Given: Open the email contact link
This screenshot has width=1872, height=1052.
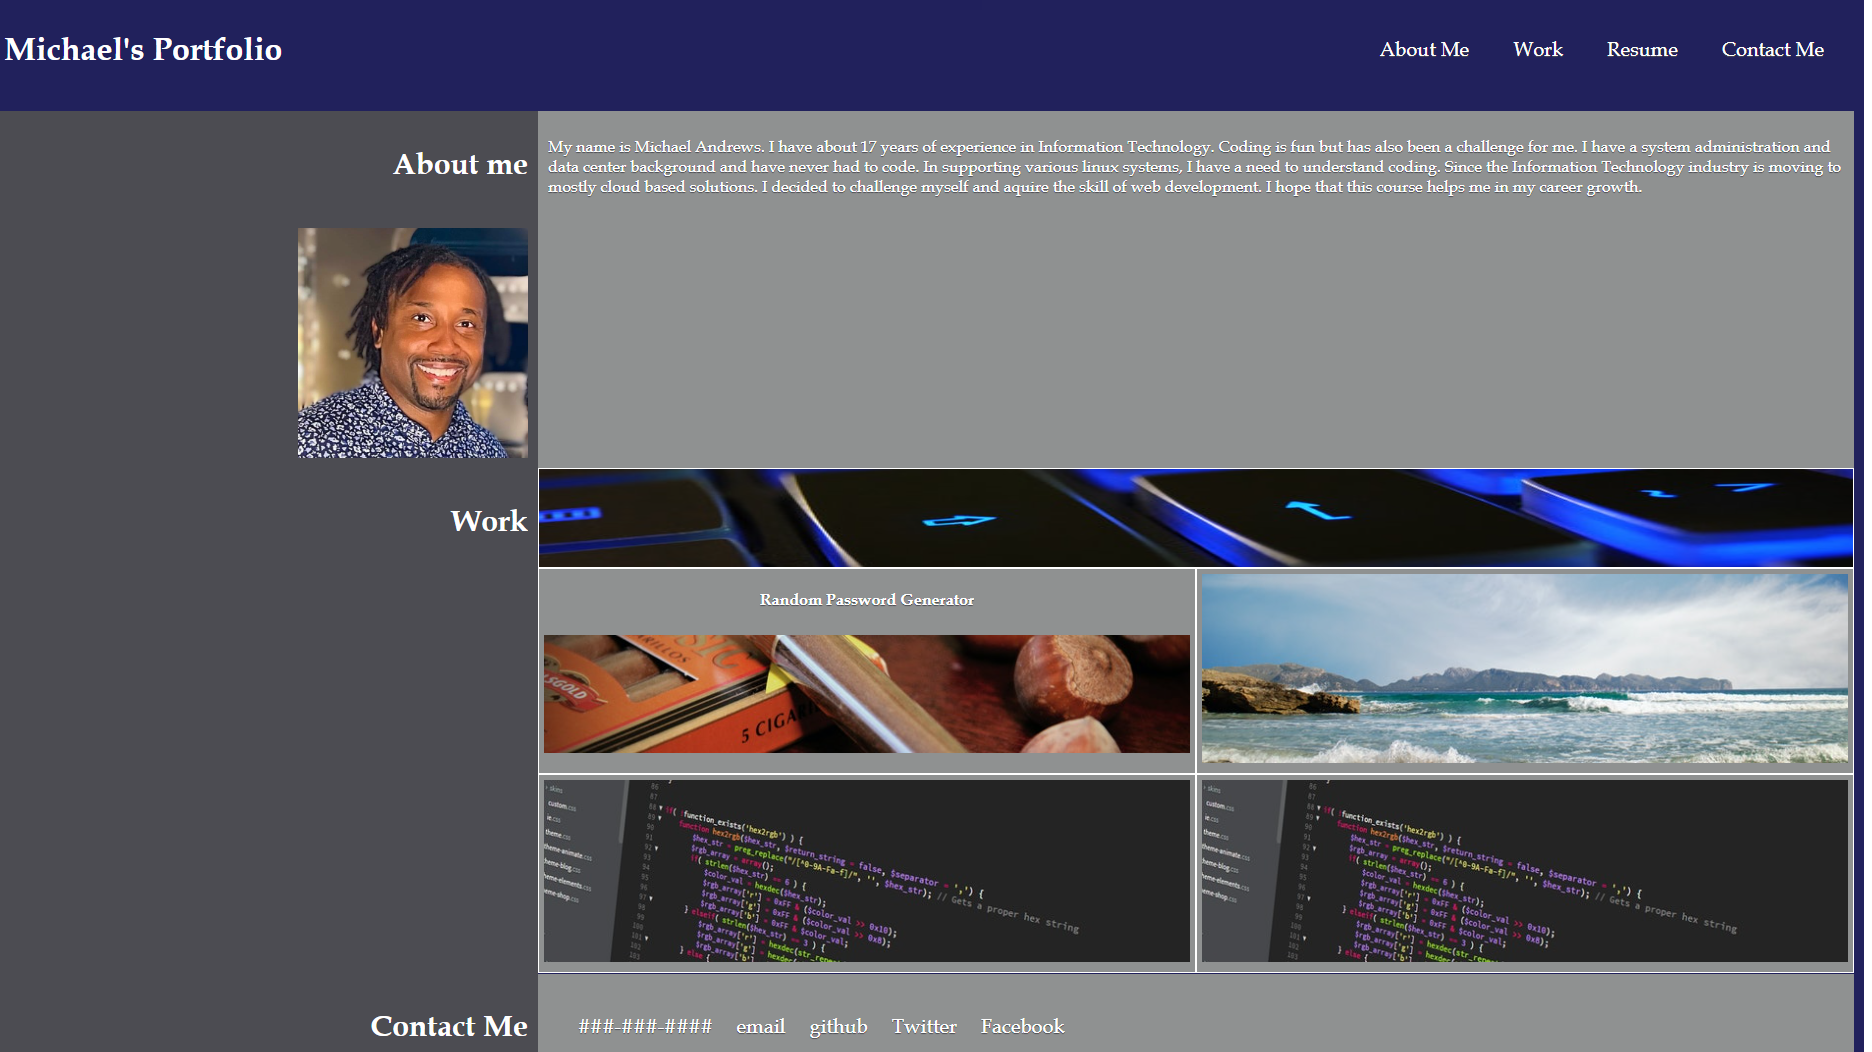Looking at the screenshot, I should click(x=760, y=1025).
